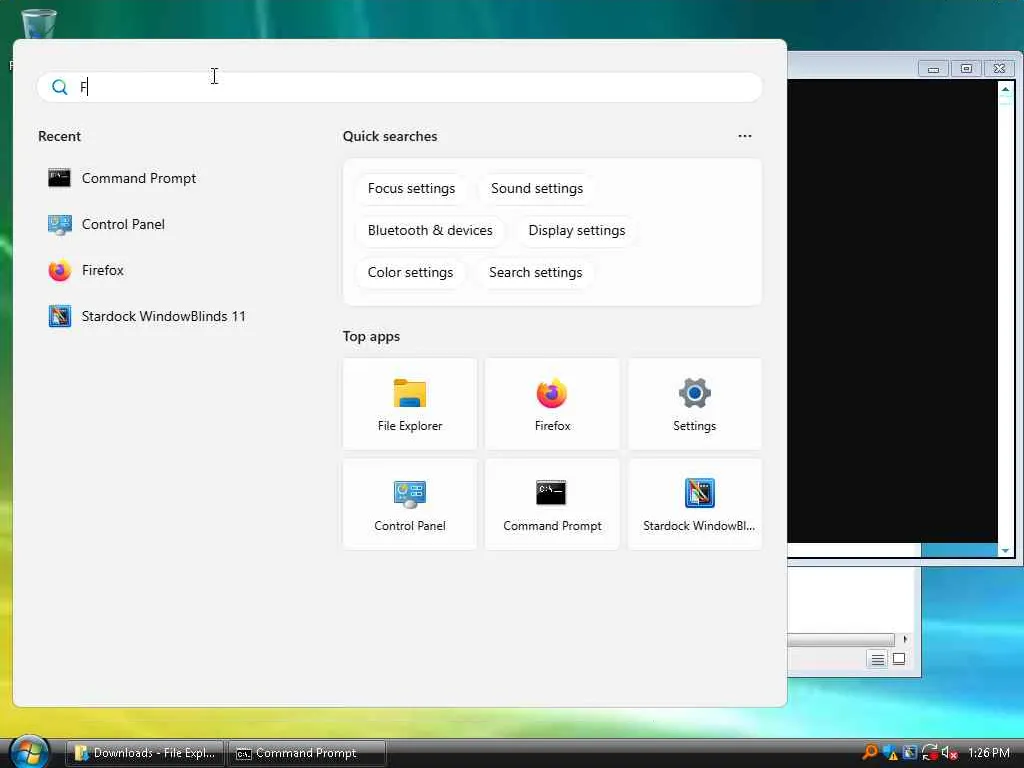The image size is (1024, 768).
Task: Pick the Color settings quick search
Action: click(x=410, y=272)
